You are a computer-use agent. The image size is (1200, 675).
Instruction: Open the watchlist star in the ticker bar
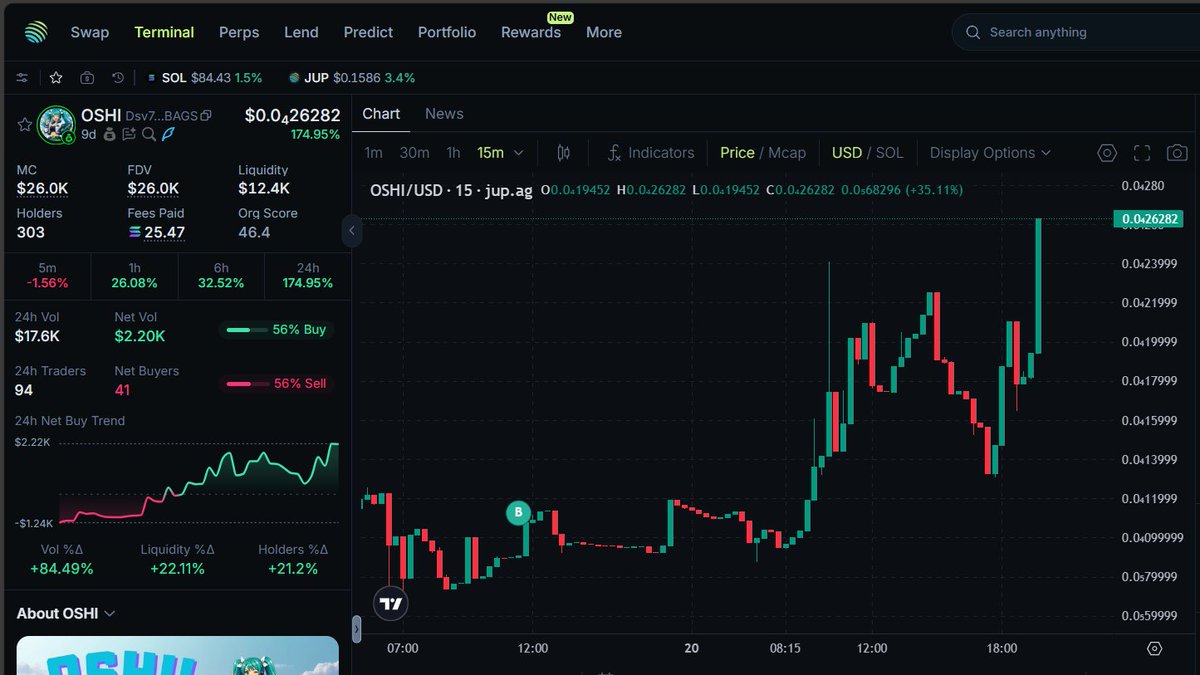tap(56, 77)
